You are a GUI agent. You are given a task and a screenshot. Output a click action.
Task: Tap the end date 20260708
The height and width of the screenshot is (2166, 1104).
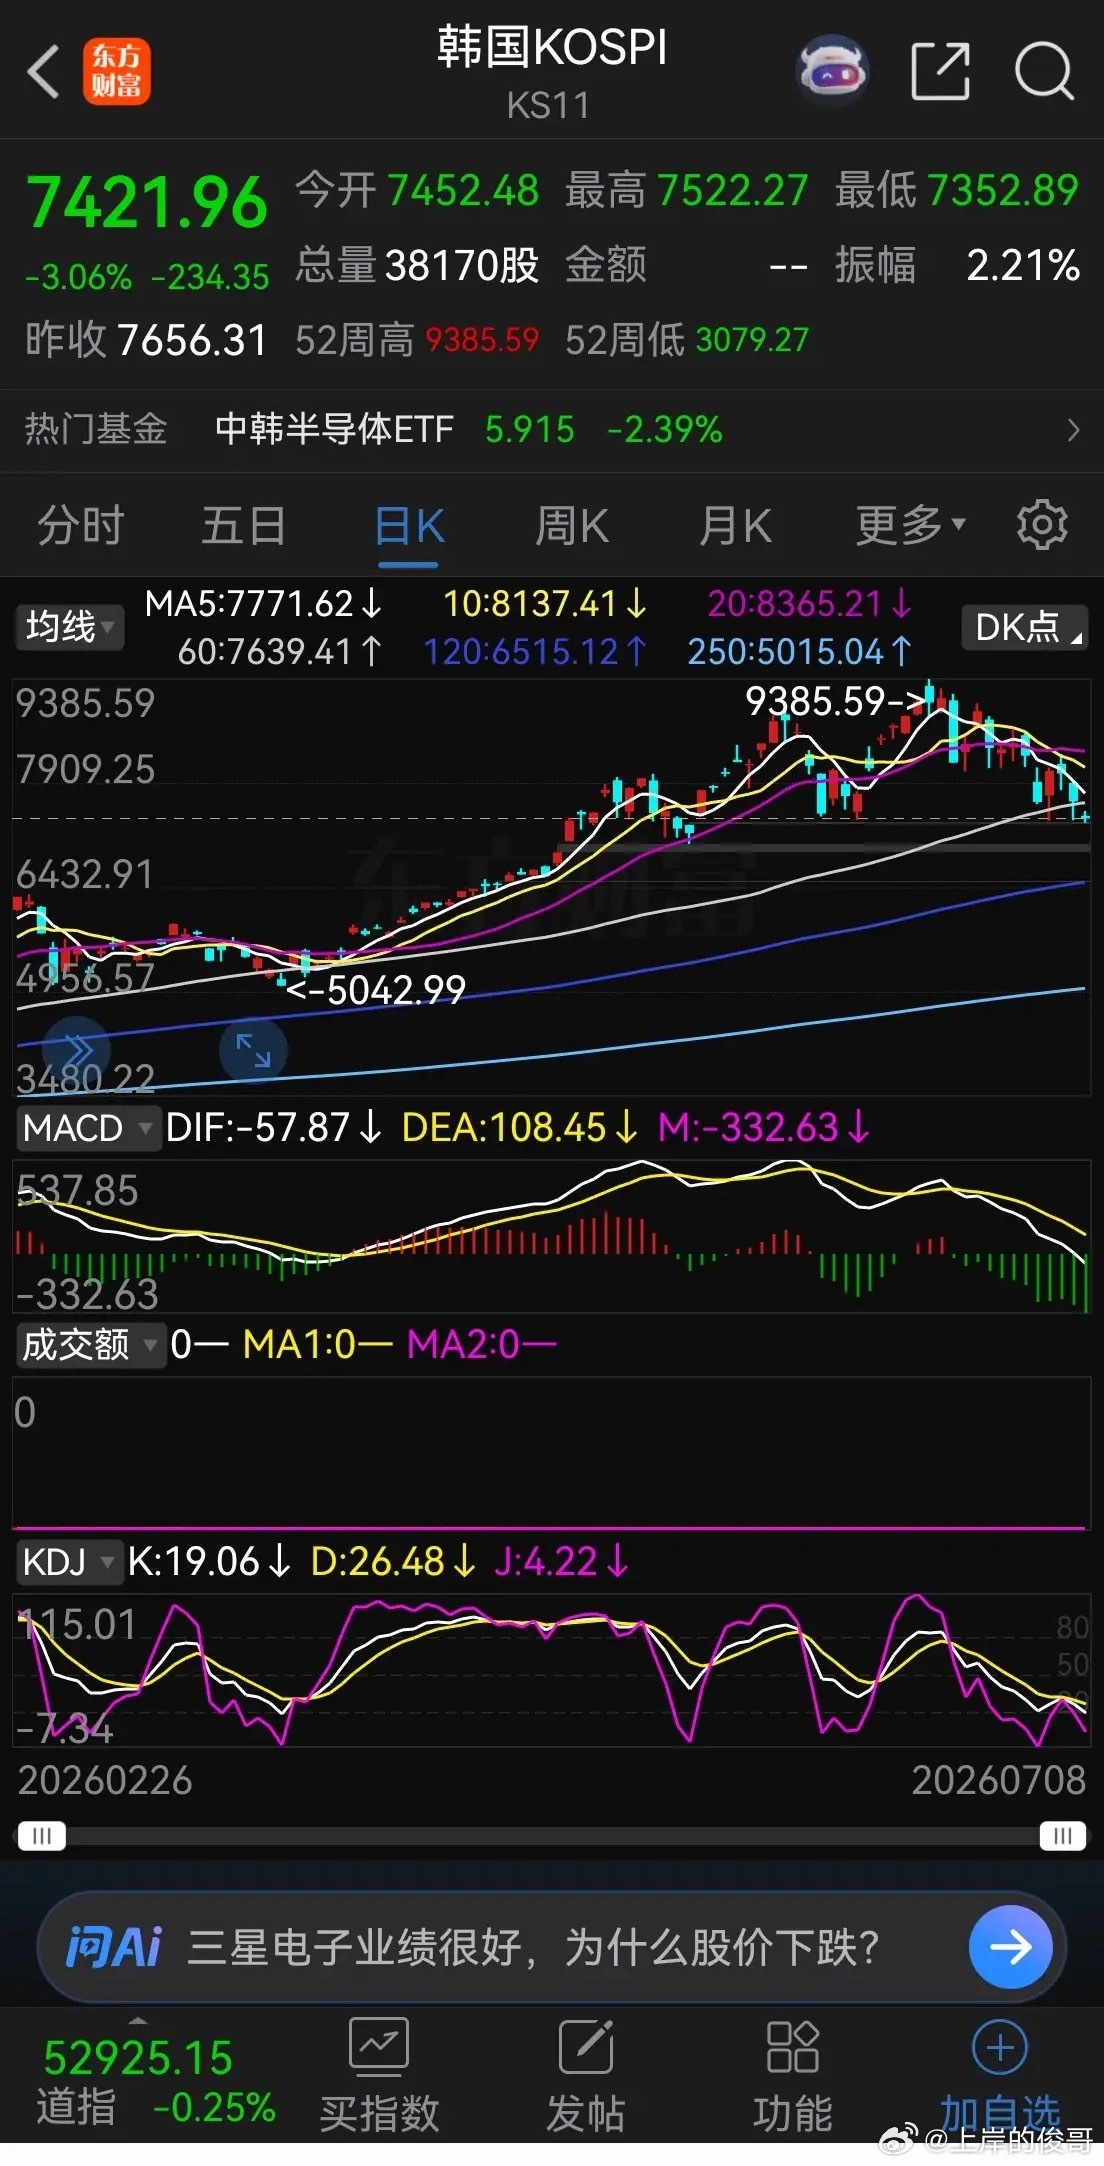(998, 1780)
